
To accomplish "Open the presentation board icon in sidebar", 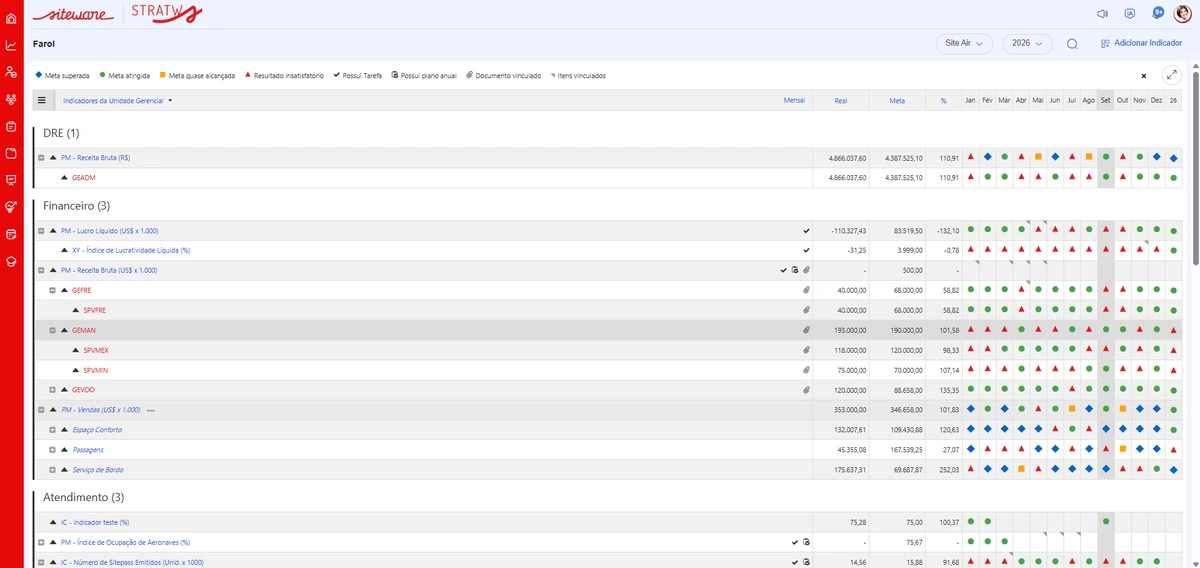I will pyautogui.click(x=11, y=180).
